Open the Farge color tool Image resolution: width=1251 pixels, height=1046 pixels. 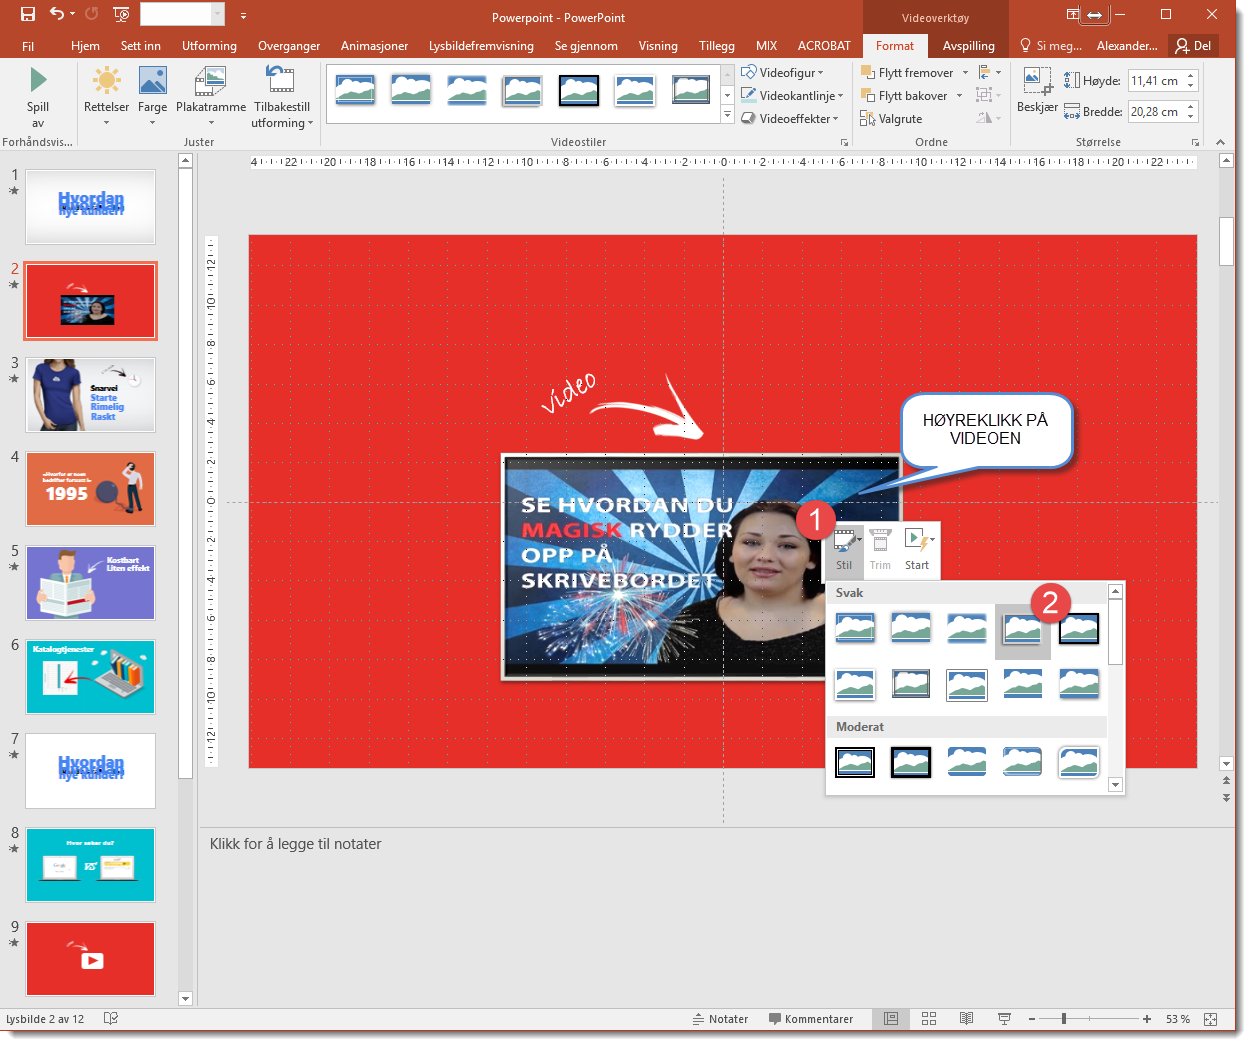tap(152, 81)
